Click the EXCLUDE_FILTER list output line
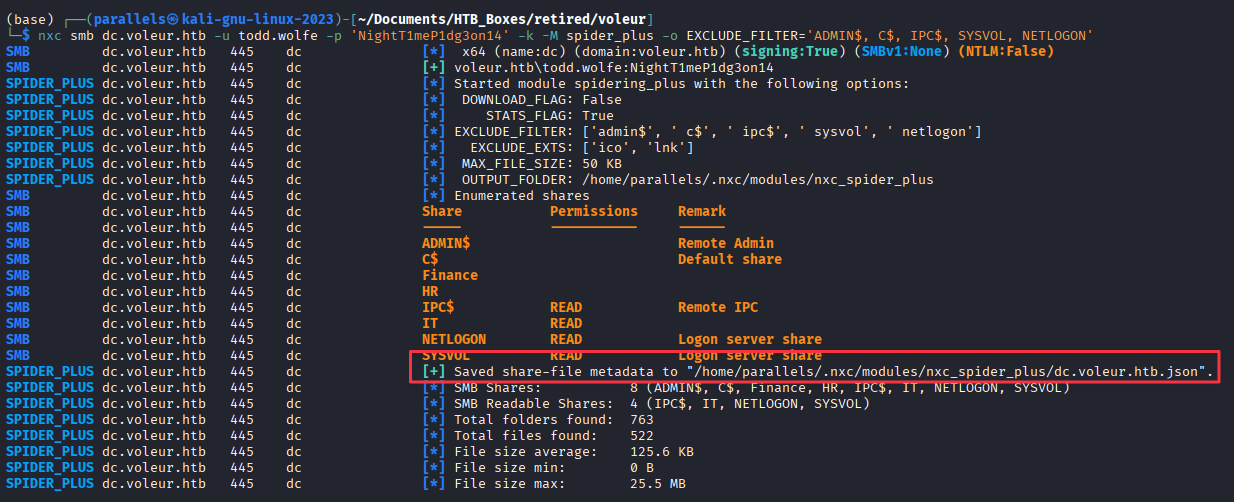Viewport: 1234px width, 502px height. coord(718,131)
